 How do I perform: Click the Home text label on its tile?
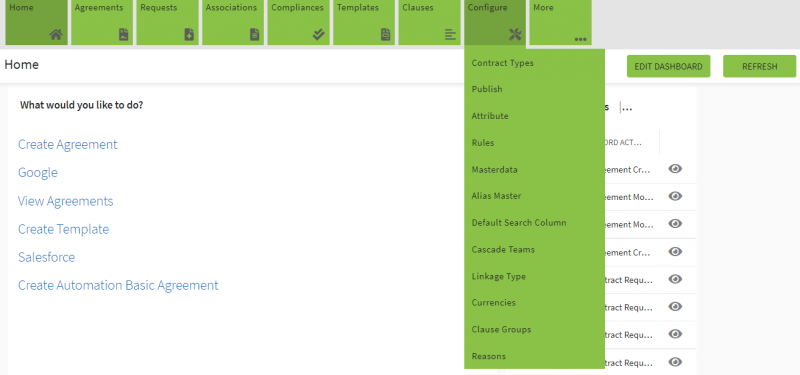[21, 8]
